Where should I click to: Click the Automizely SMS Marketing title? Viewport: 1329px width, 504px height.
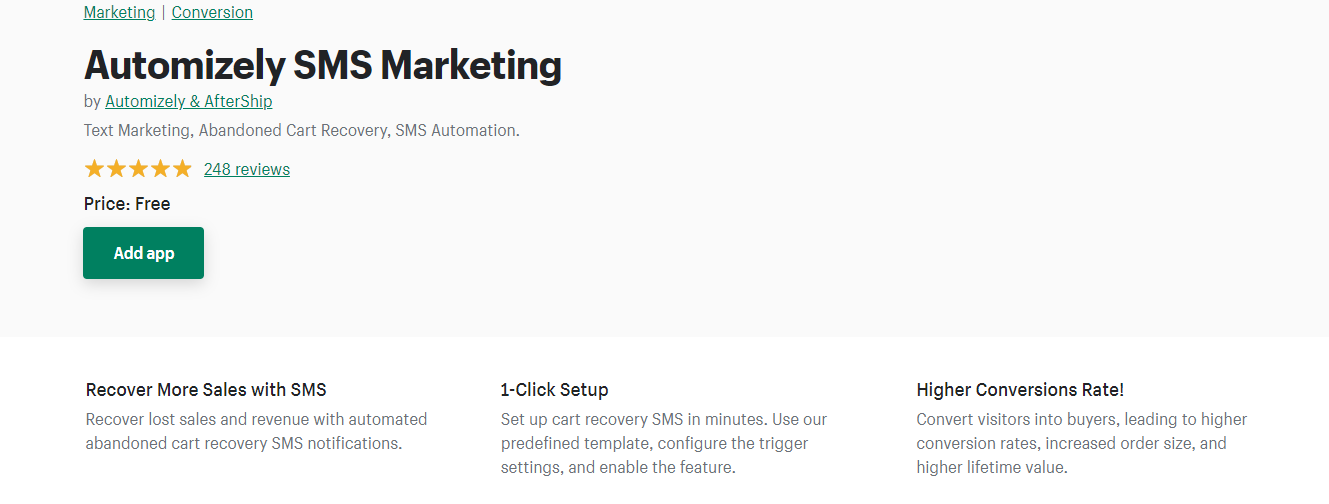(x=322, y=65)
